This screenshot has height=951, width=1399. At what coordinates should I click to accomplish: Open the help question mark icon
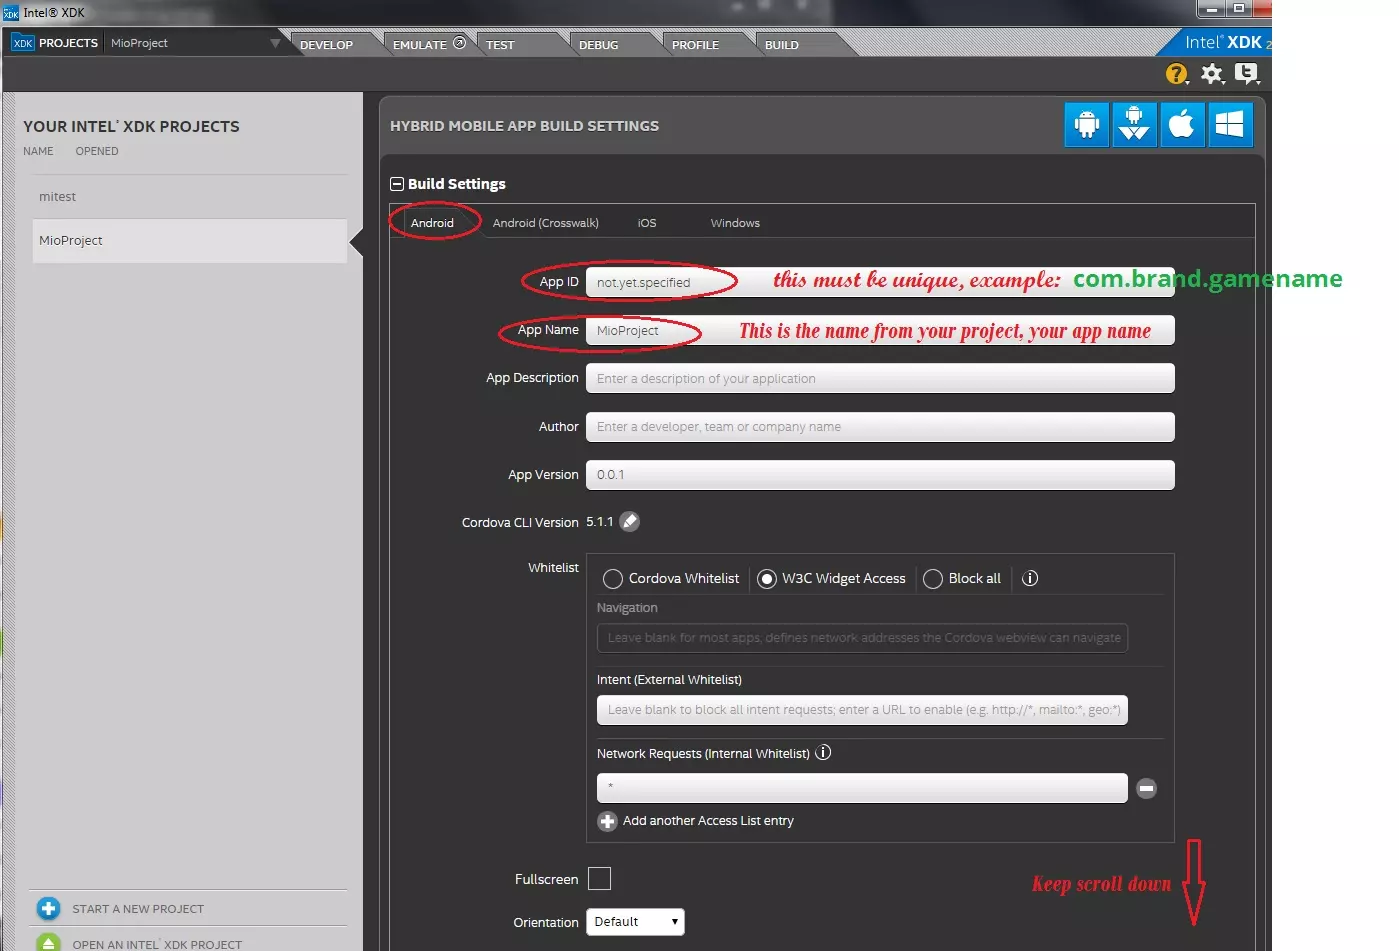point(1177,74)
